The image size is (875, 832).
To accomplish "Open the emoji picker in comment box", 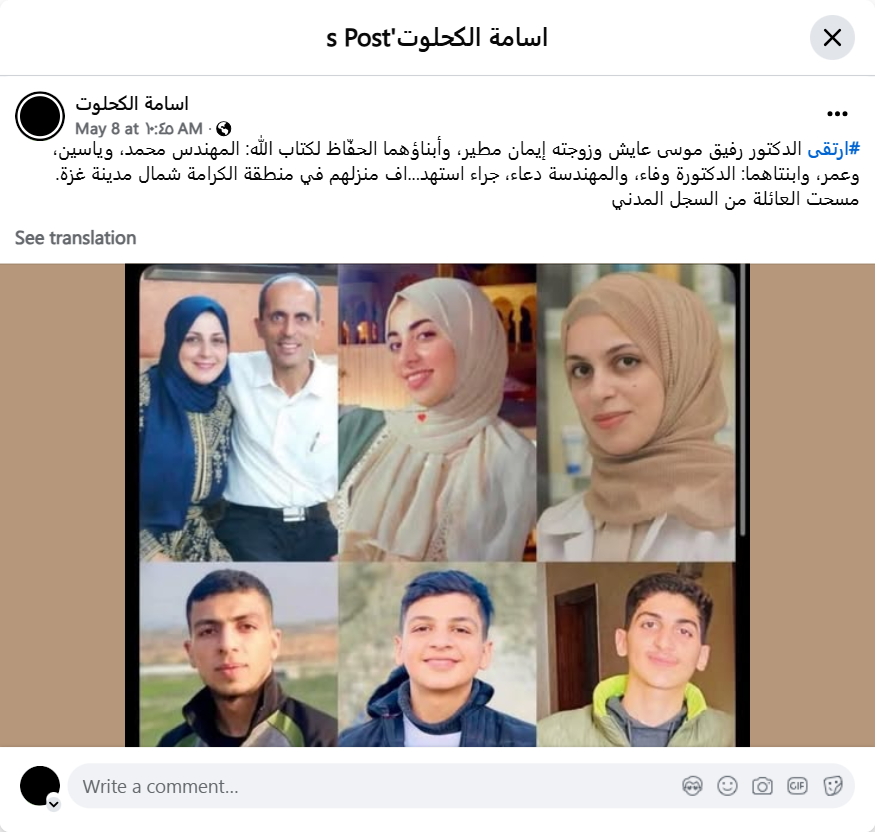I will coord(727,786).
